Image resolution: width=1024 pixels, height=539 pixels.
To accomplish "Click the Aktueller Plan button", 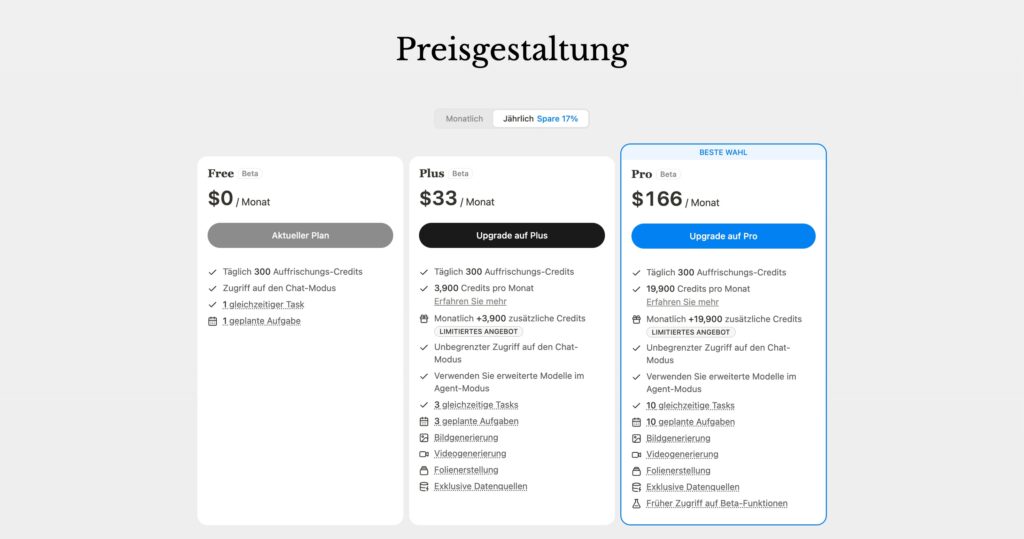I will pos(300,236).
